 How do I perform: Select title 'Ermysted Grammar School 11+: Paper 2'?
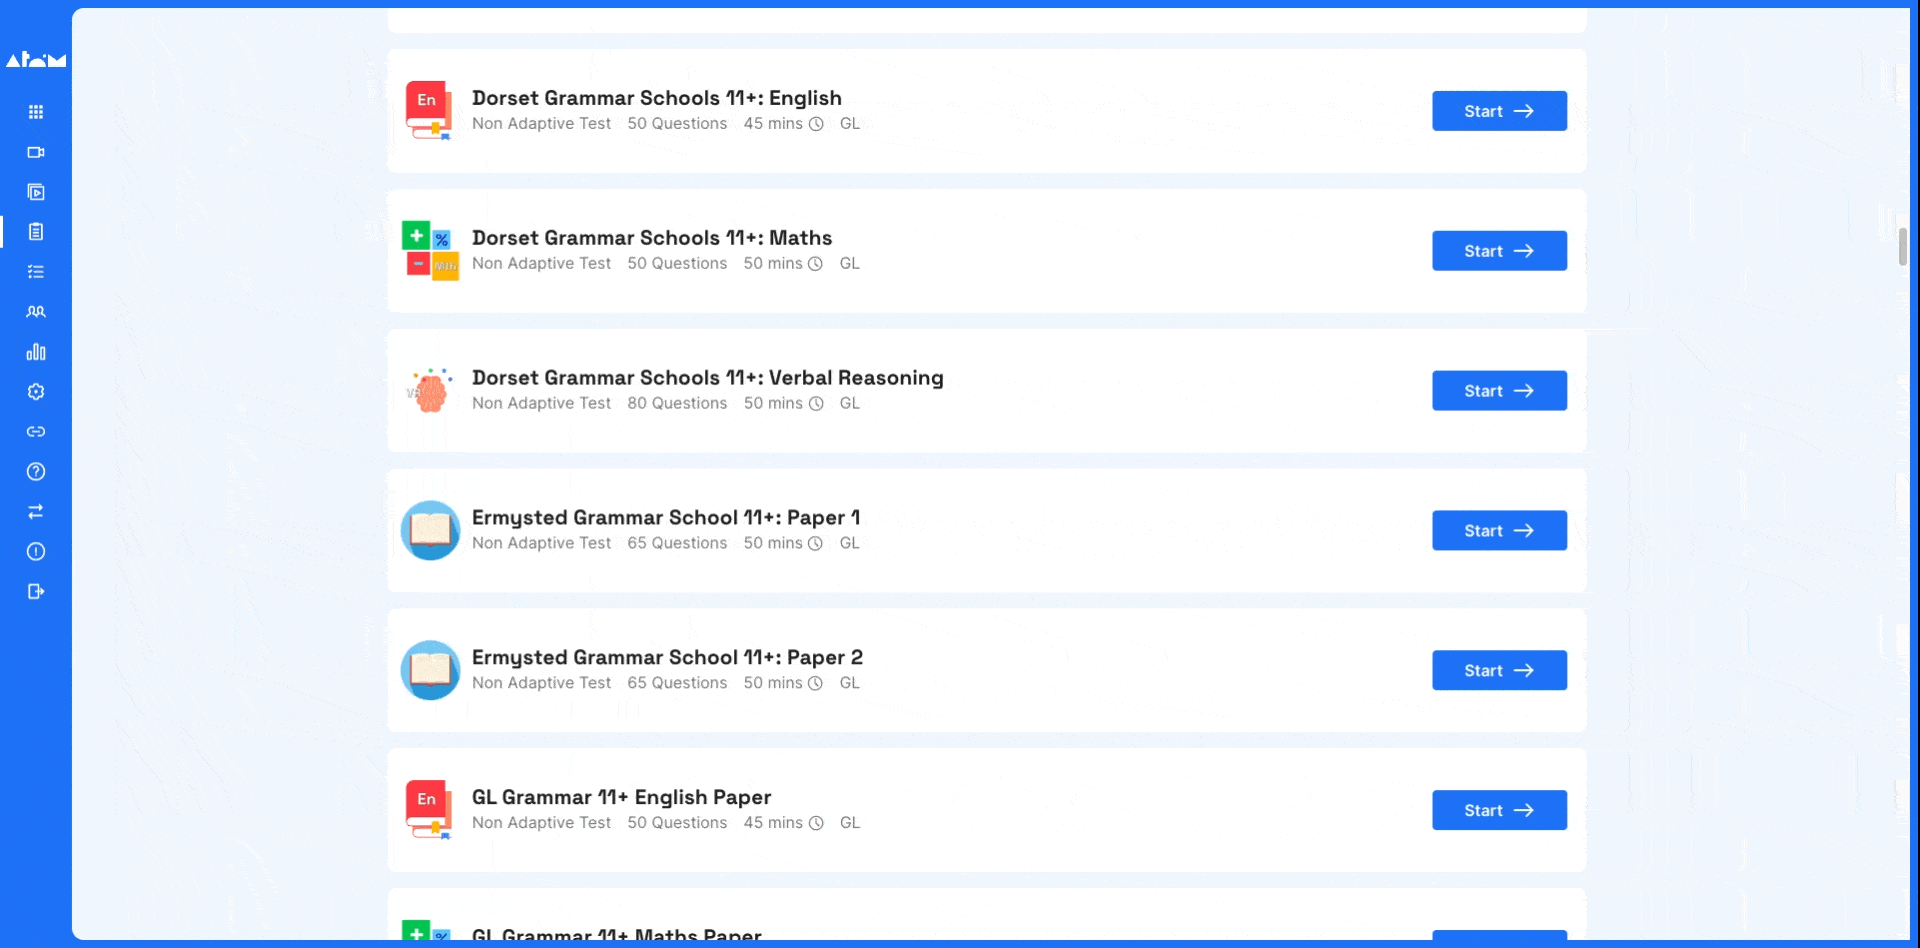point(667,658)
